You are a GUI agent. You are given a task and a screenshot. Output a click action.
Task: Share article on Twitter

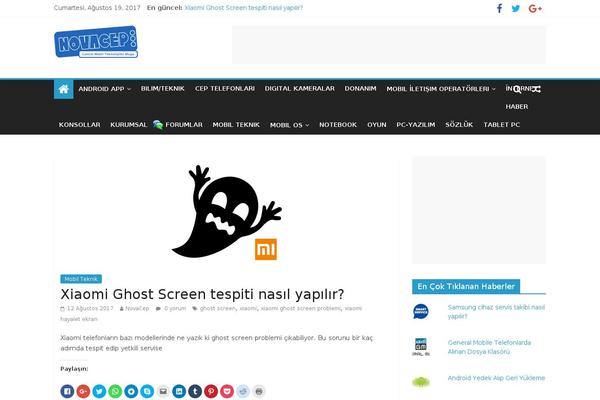click(x=99, y=391)
